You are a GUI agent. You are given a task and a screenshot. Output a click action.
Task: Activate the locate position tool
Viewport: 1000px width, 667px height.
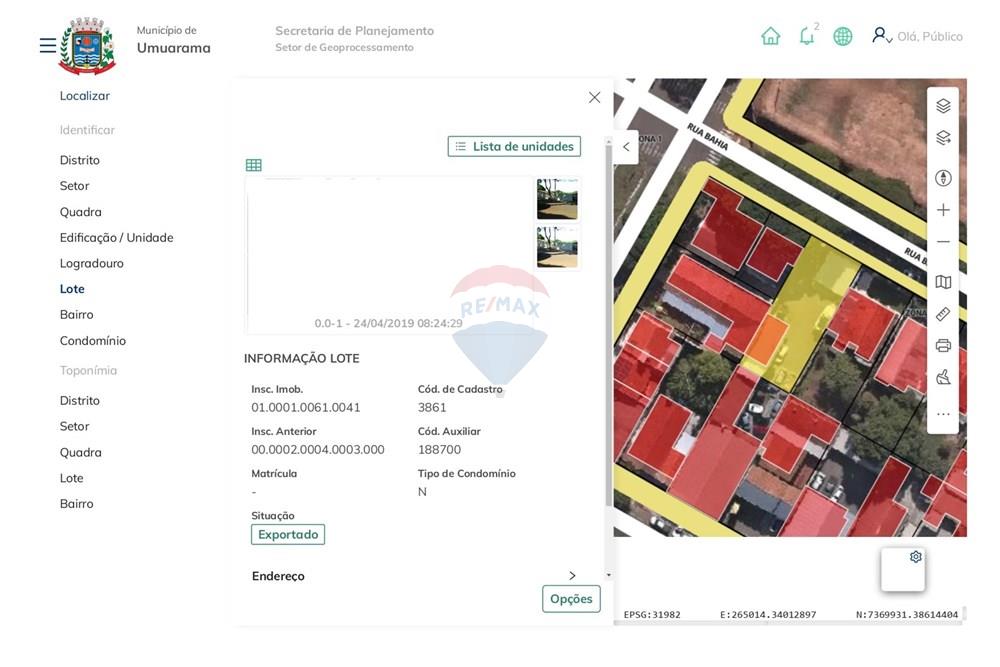(942, 176)
